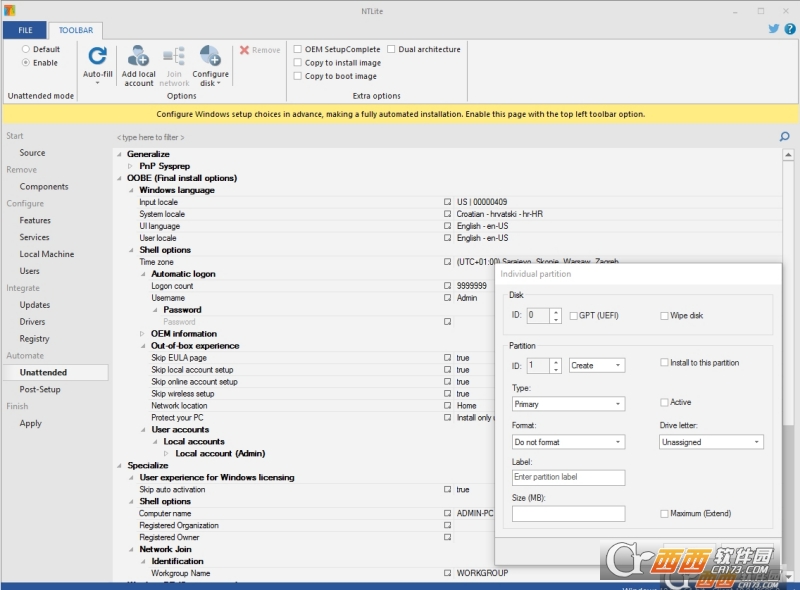Screen dimensions: 800x590
Task: Expand the OEM information node
Action: (x=142, y=334)
